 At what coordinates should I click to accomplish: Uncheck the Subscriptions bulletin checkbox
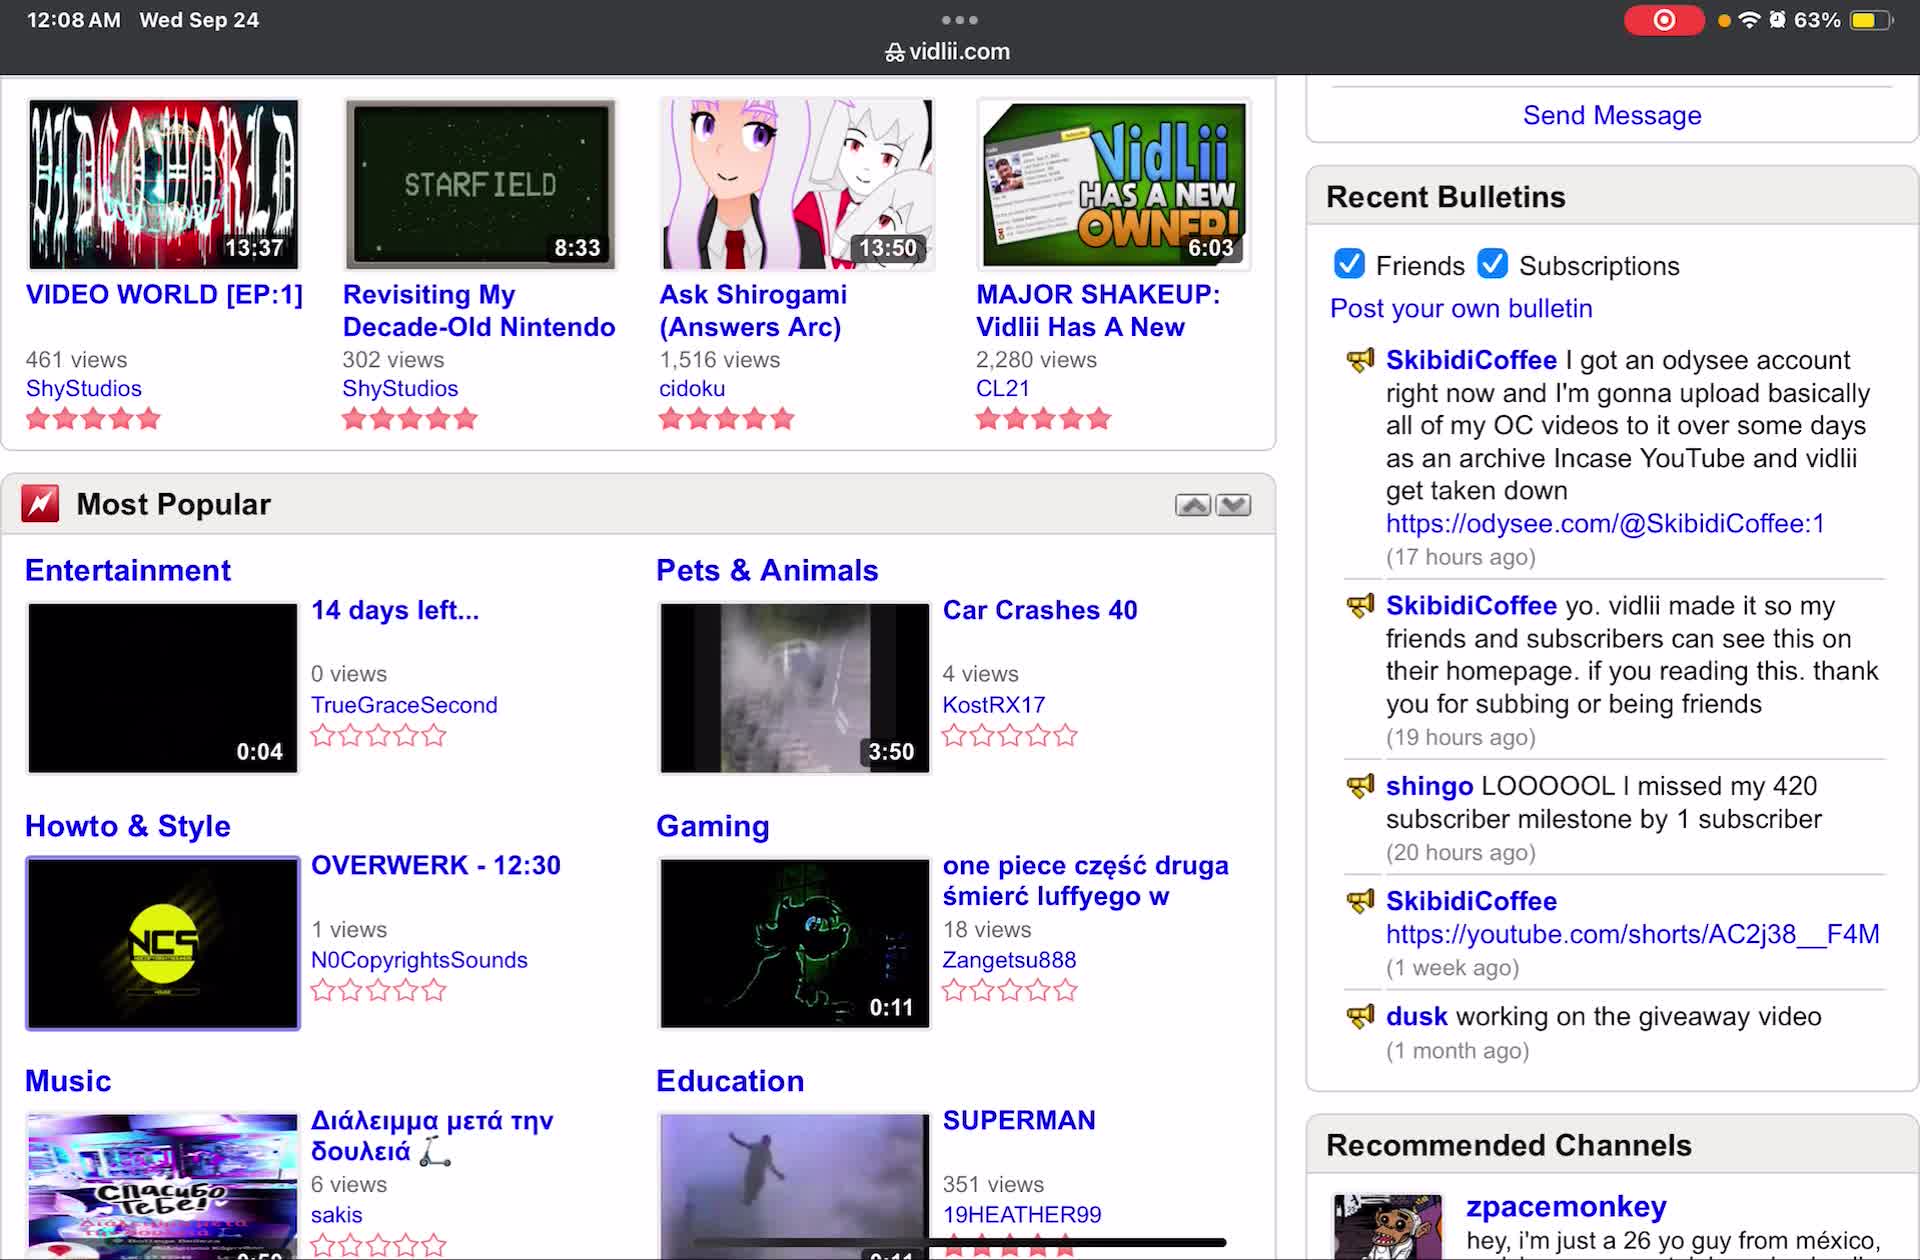(1492, 264)
